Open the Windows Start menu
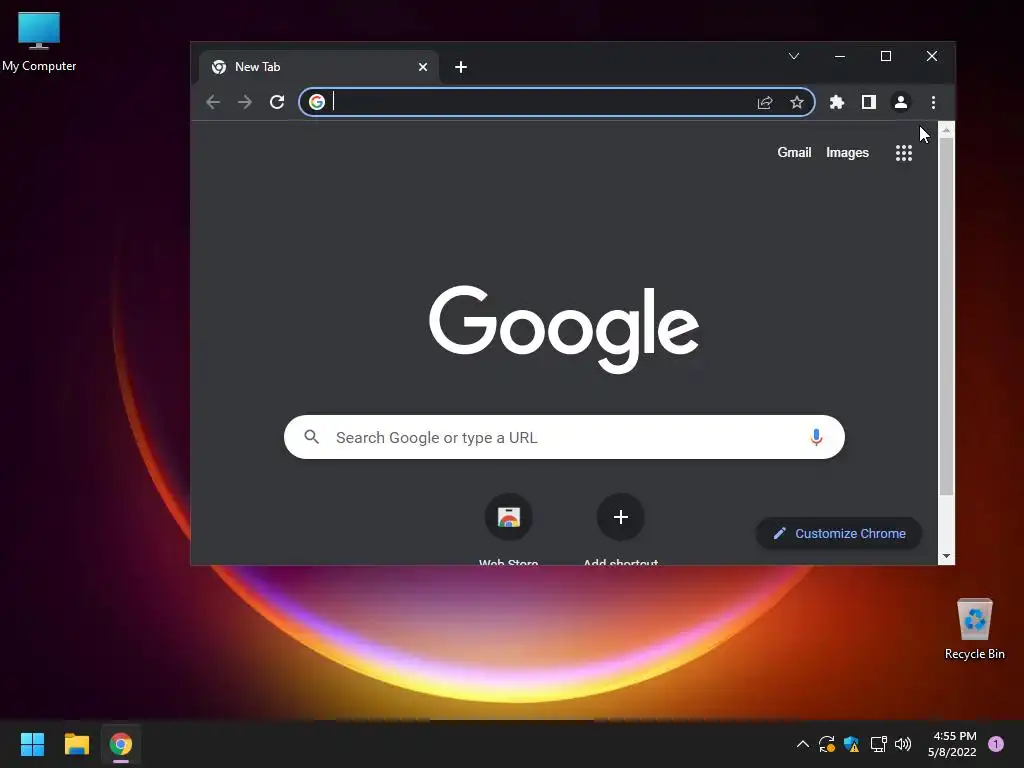The image size is (1024, 768). 32,744
